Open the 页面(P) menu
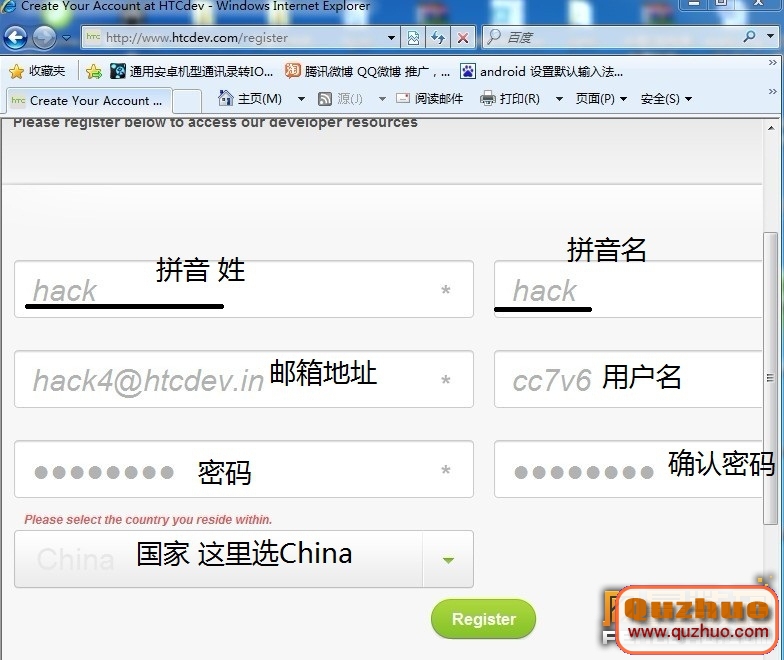Viewport: 784px width, 660px height. click(602, 98)
